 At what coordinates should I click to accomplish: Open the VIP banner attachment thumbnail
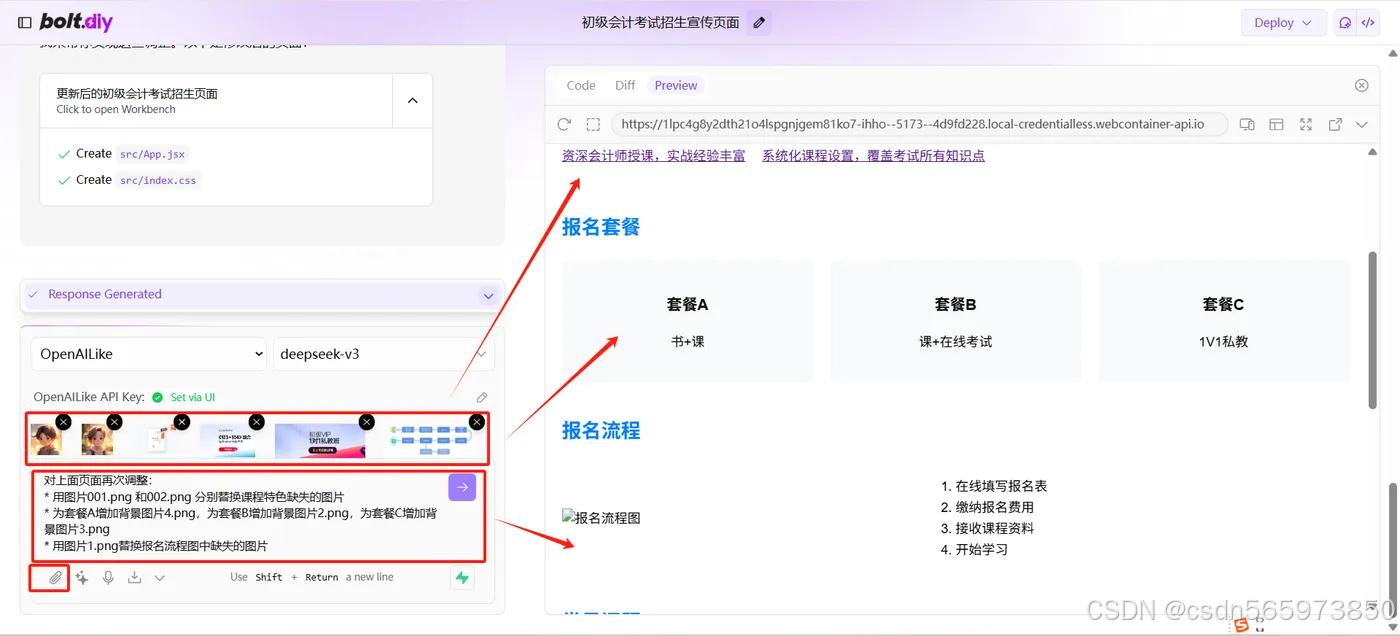point(319,440)
